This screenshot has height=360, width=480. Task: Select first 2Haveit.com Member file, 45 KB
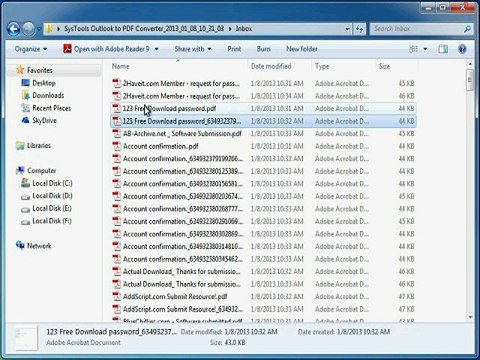coord(263,83)
